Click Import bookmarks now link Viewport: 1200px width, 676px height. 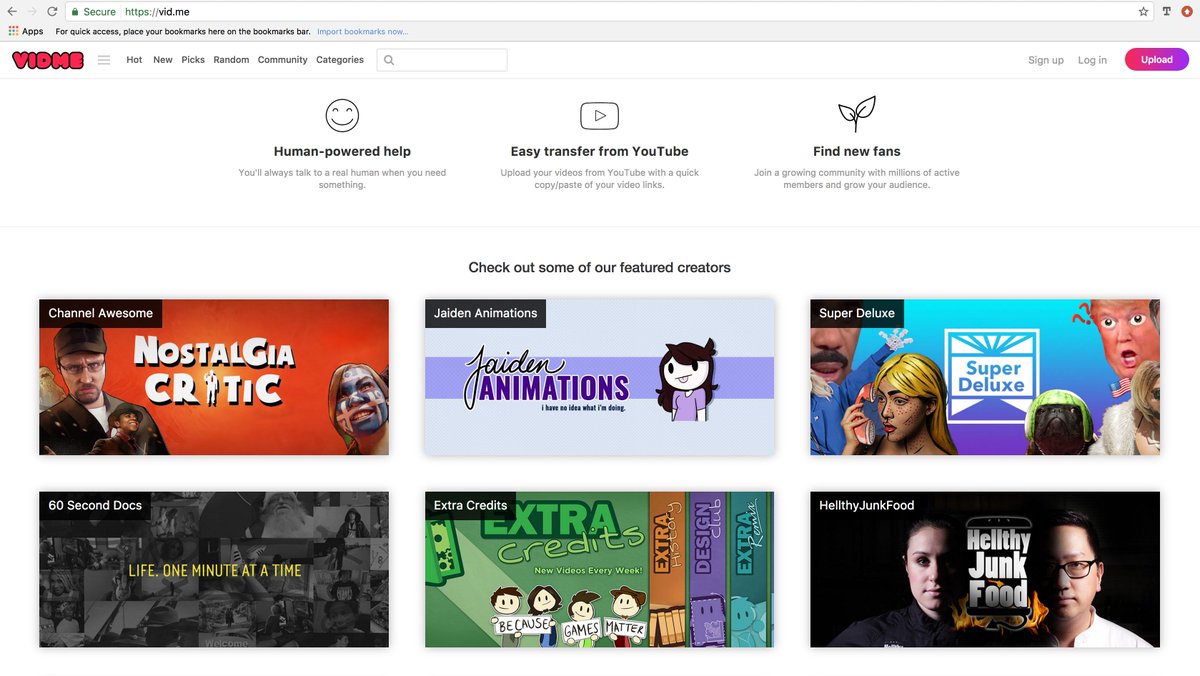point(363,31)
